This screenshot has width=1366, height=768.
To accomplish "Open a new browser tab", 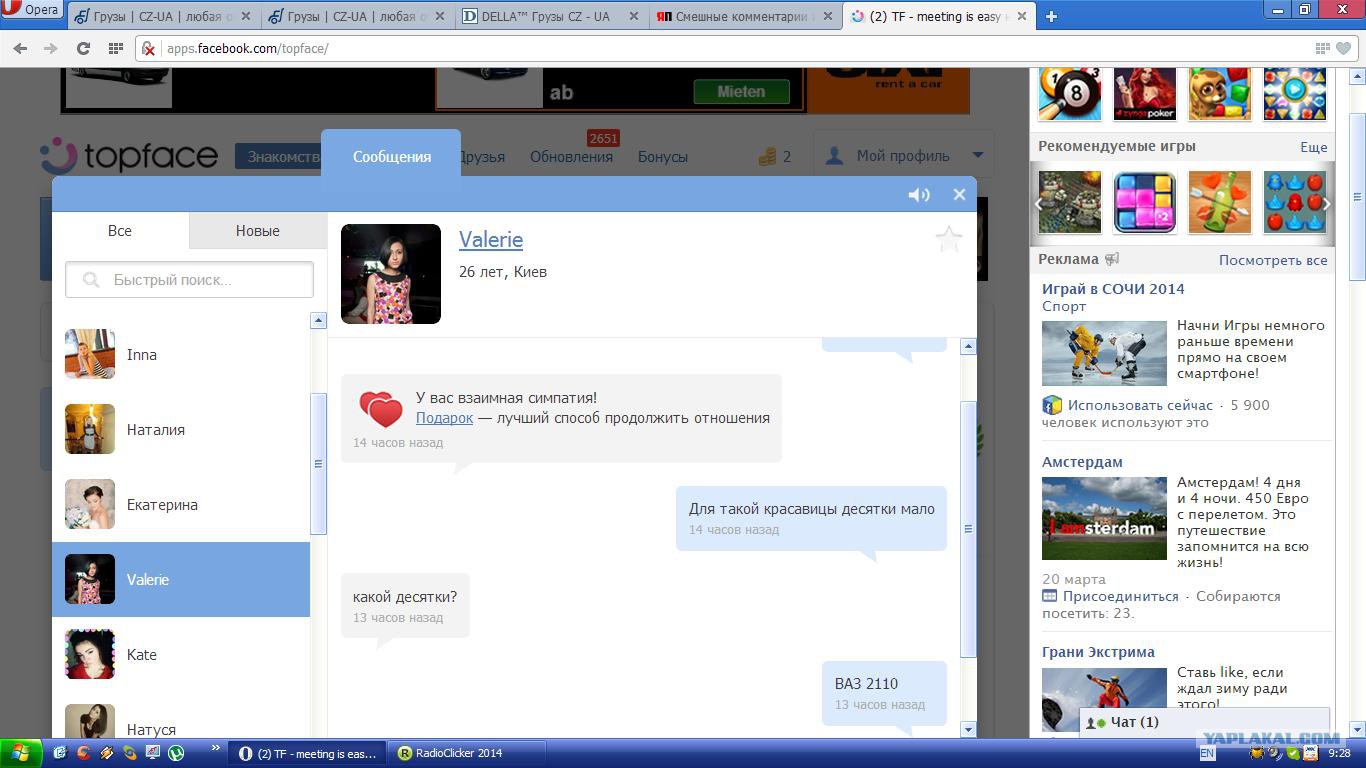I will [x=1051, y=16].
